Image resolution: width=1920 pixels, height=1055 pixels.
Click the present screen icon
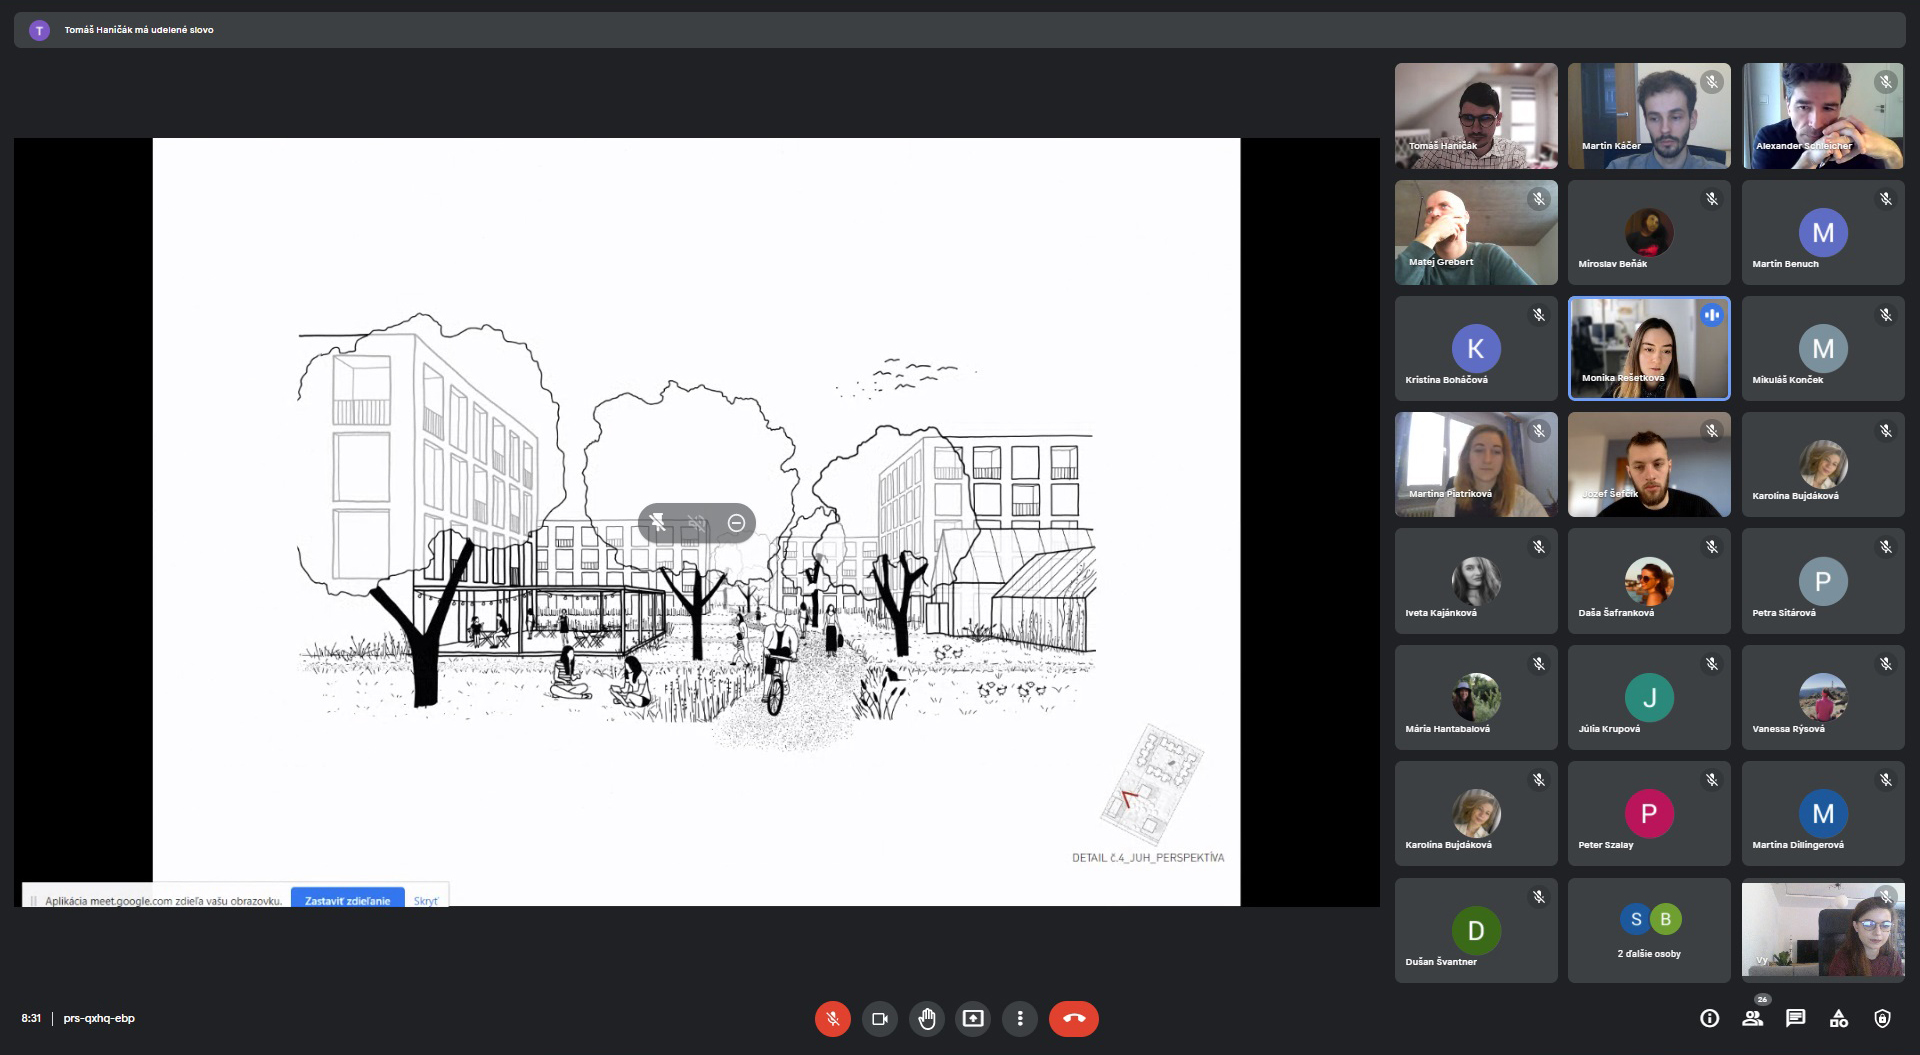click(x=973, y=1018)
